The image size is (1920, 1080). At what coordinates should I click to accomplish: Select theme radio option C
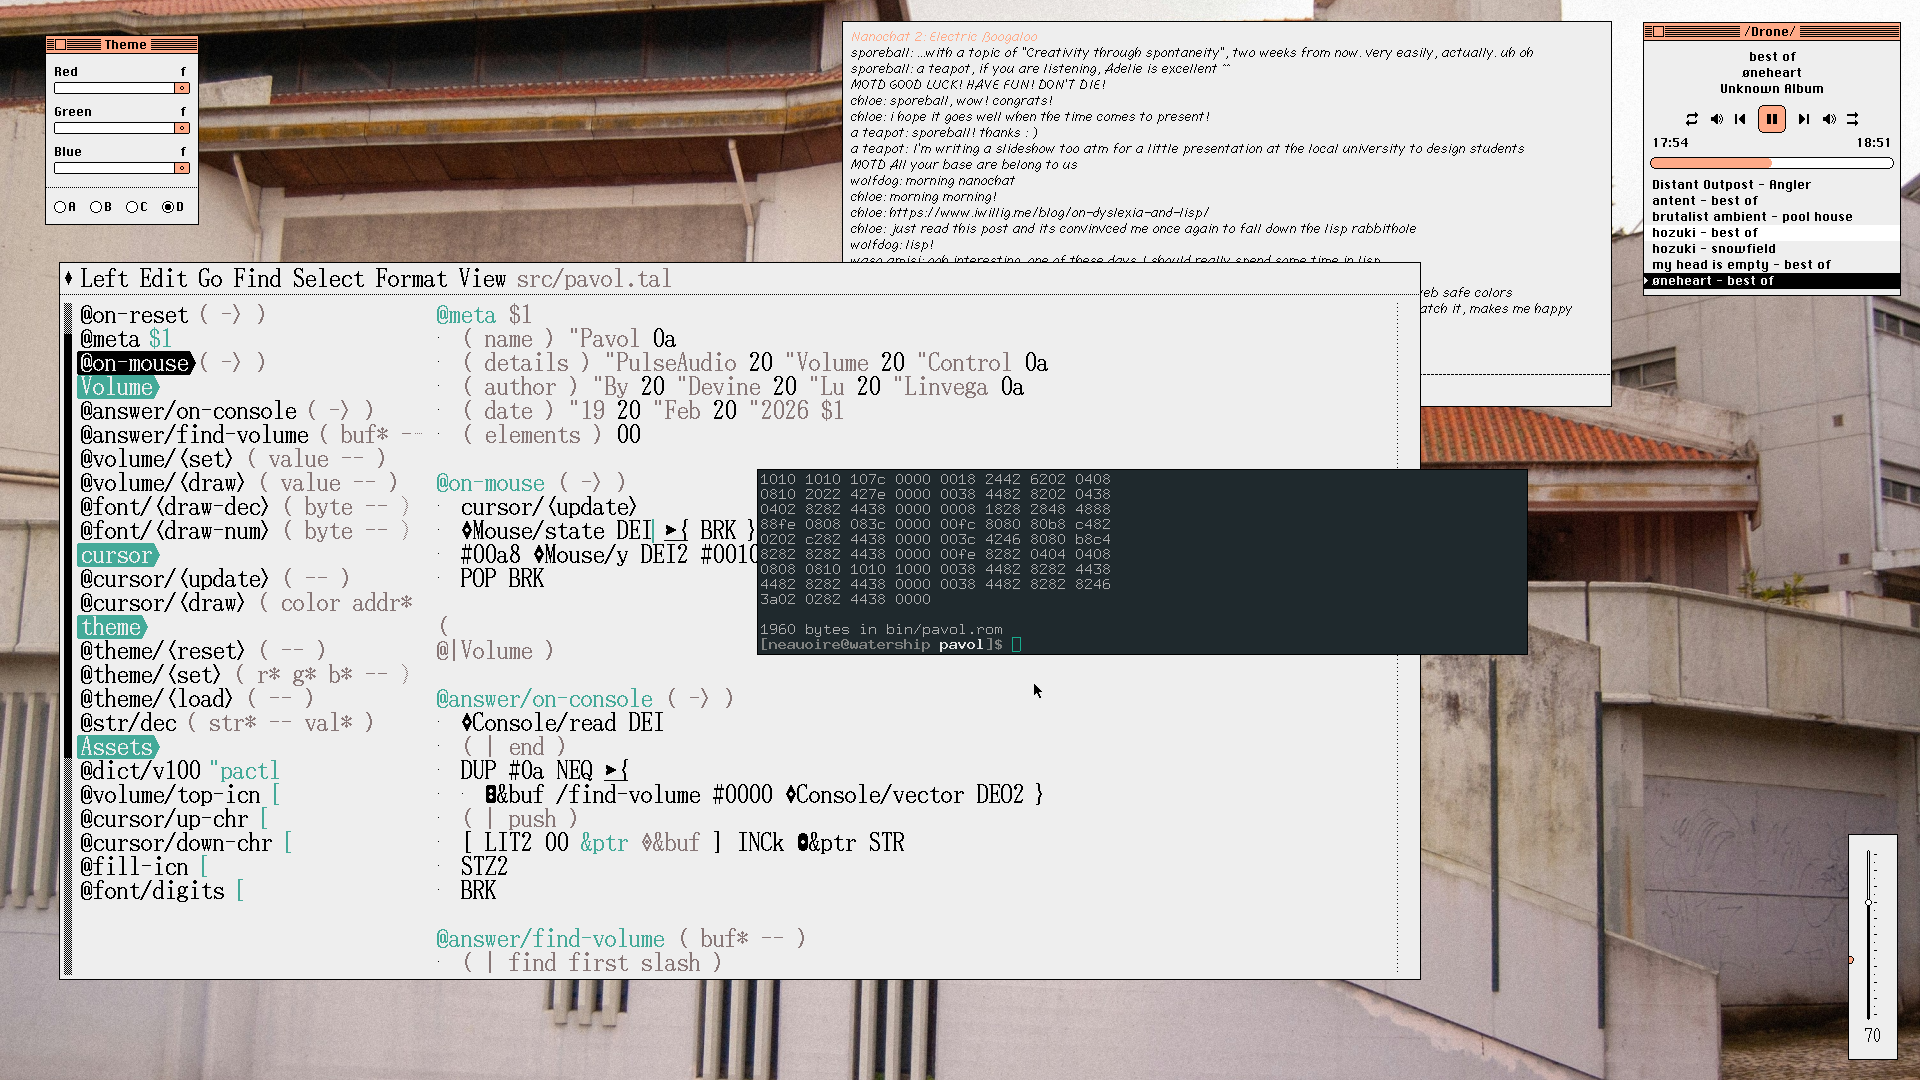click(132, 207)
